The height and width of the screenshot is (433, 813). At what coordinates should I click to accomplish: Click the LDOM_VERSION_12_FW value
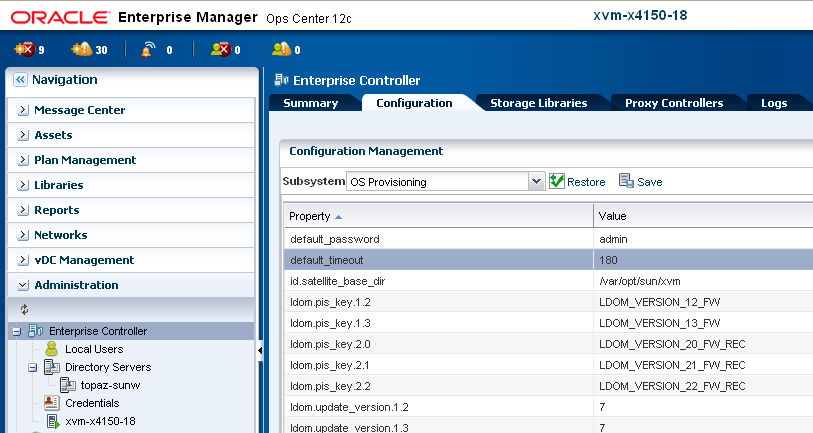pos(660,302)
